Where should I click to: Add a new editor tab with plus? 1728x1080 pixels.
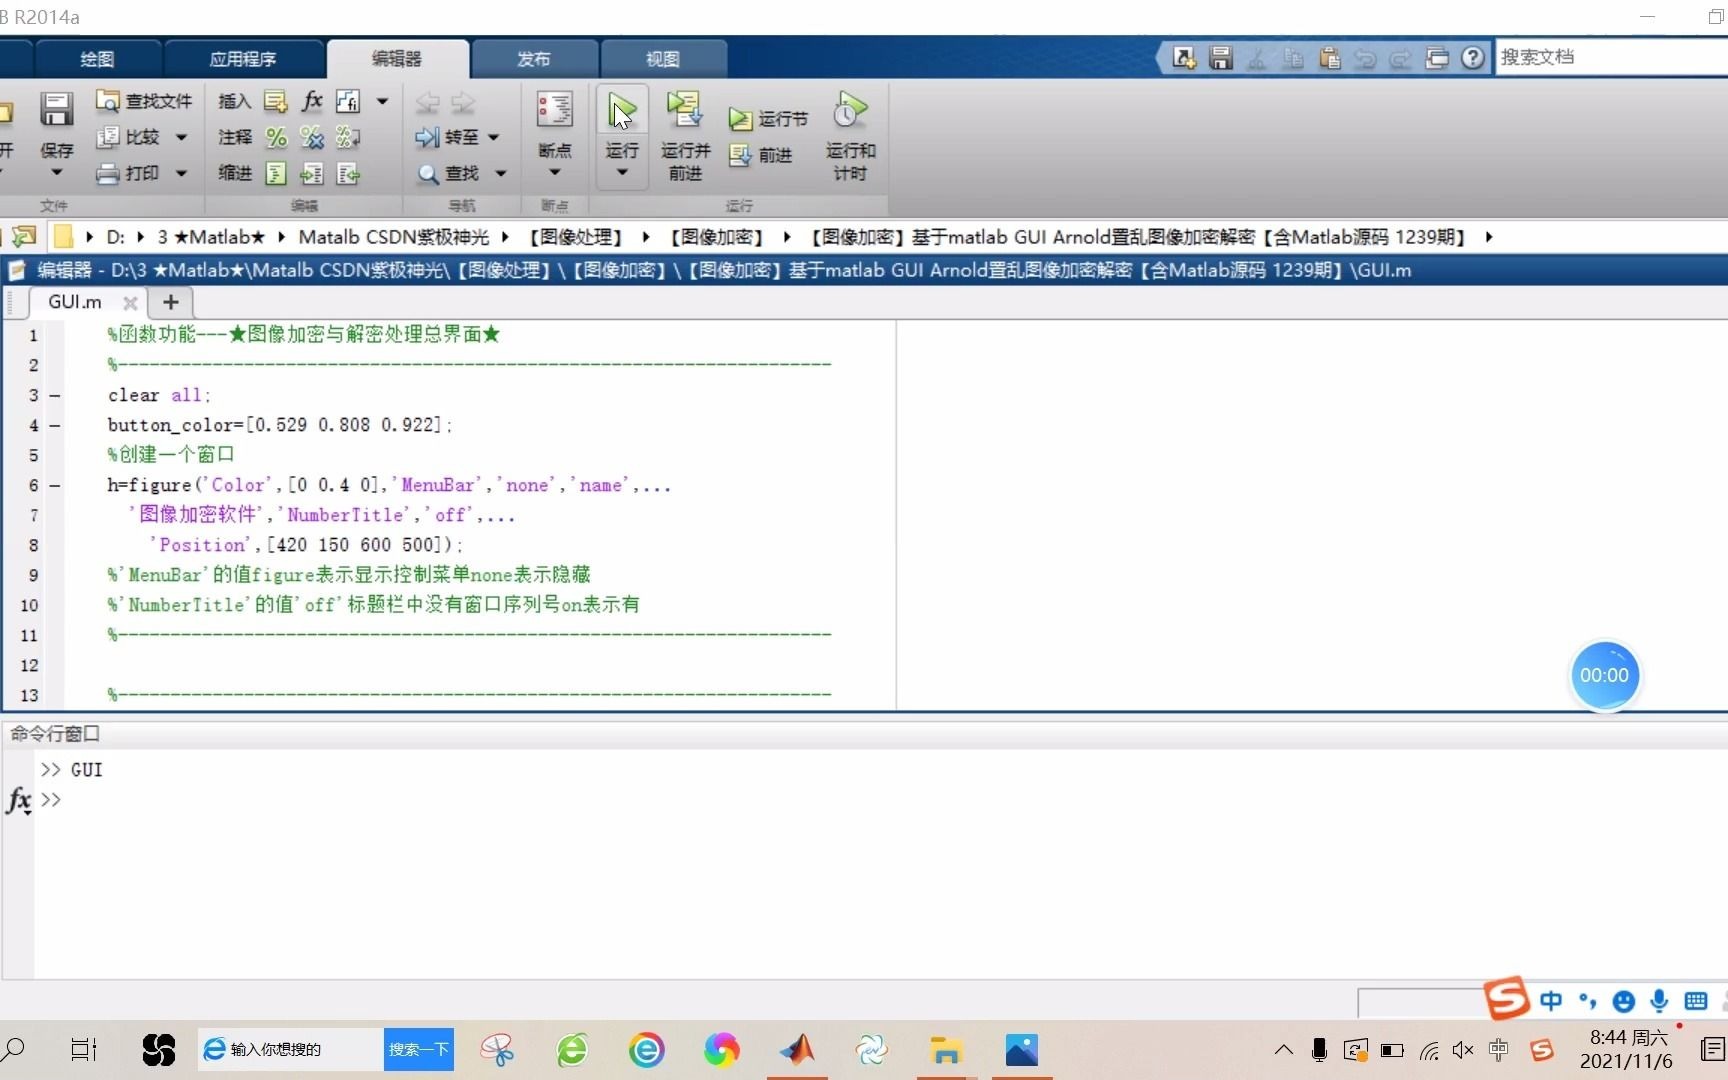(x=171, y=302)
